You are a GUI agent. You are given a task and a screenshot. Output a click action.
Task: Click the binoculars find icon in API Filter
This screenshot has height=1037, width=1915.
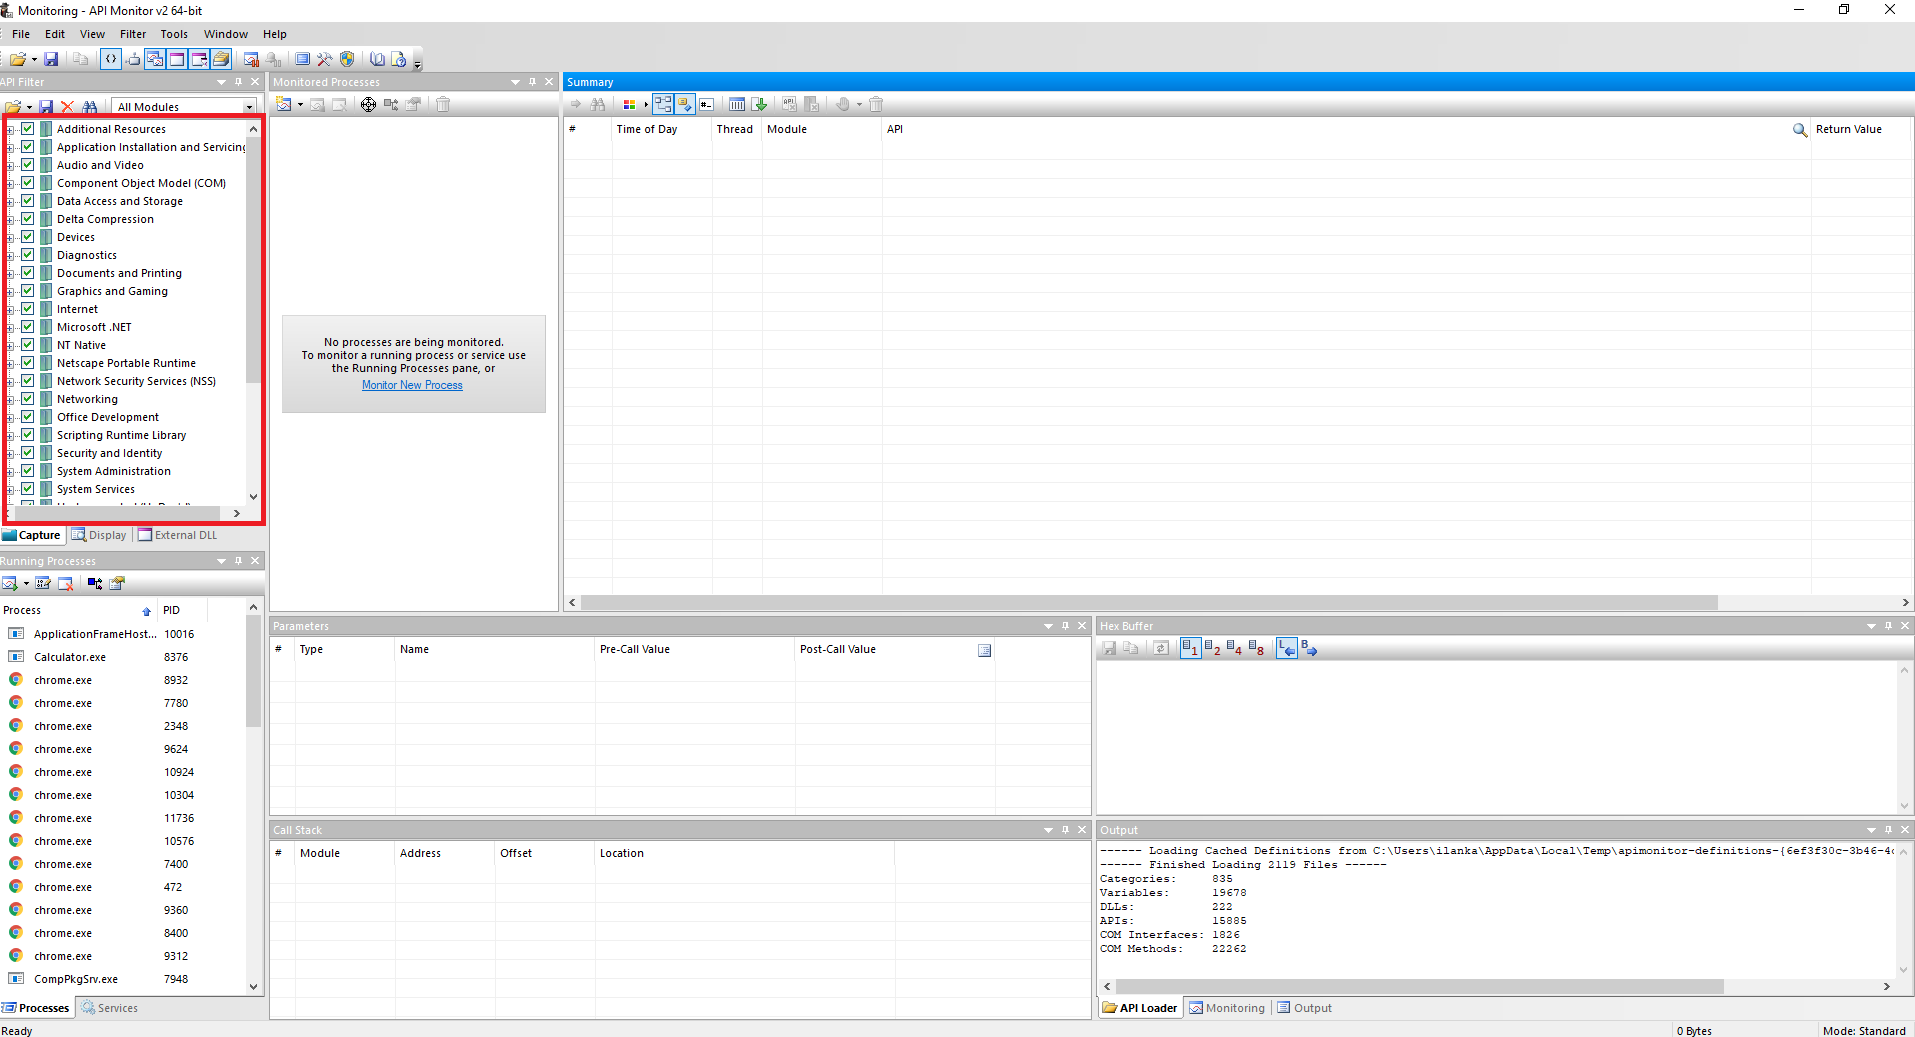click(x=90, y=107)
